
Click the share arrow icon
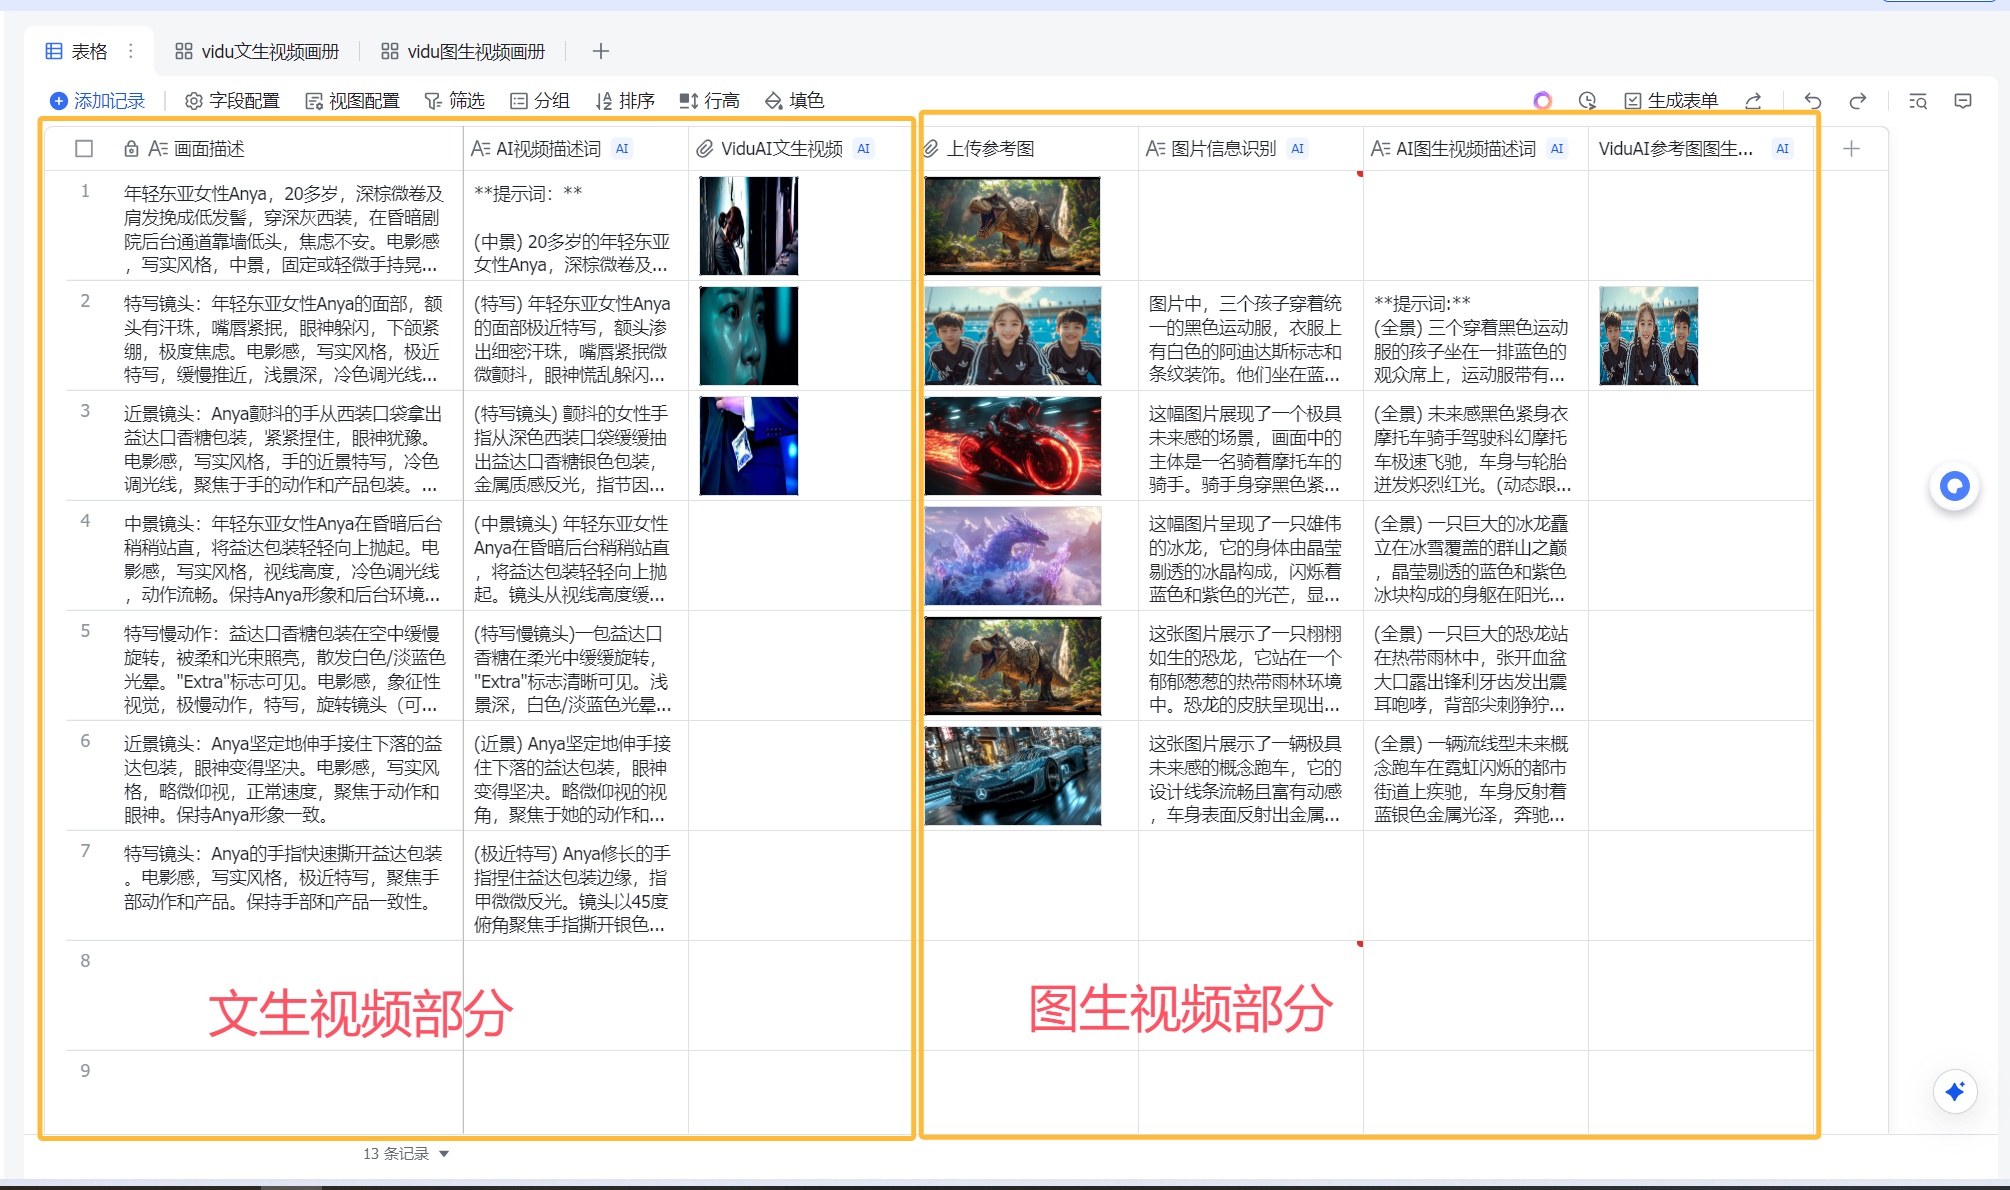coord(1753,101)
